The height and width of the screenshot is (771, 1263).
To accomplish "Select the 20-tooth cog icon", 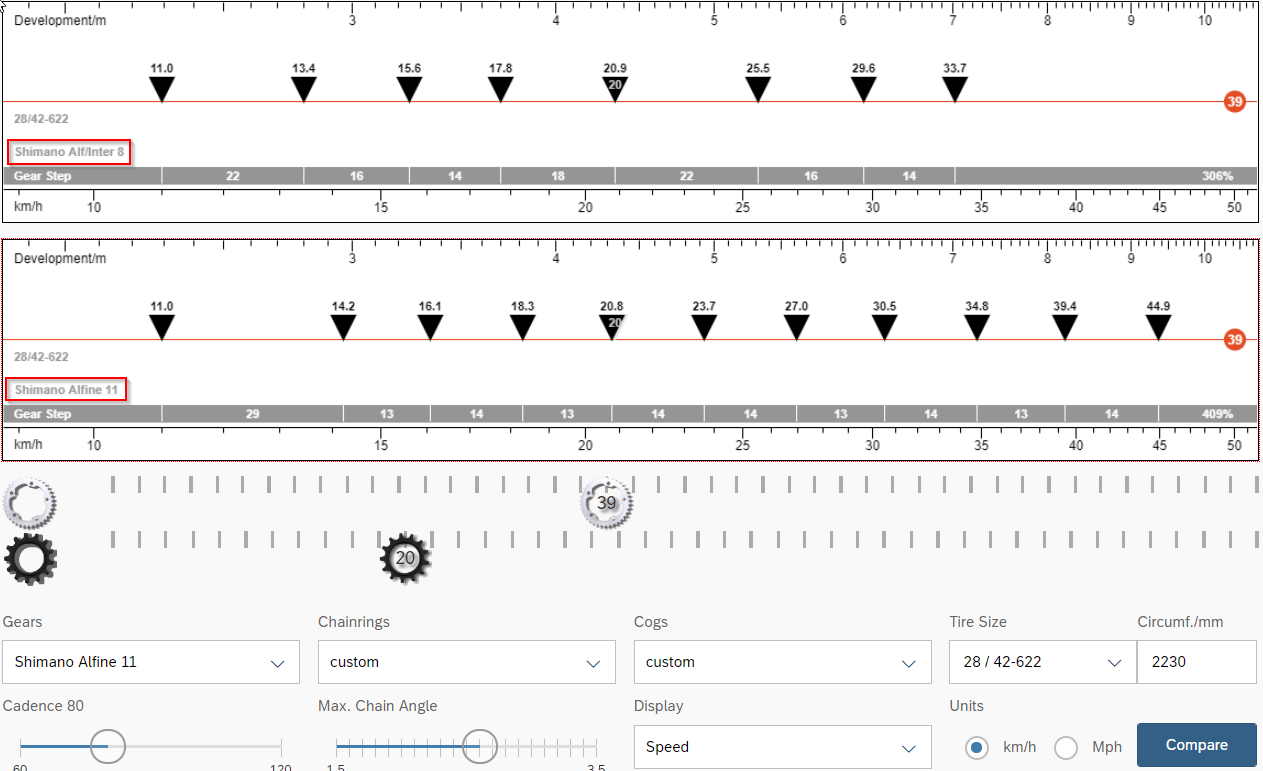I will pyautogui.click(x=405, y=558).
